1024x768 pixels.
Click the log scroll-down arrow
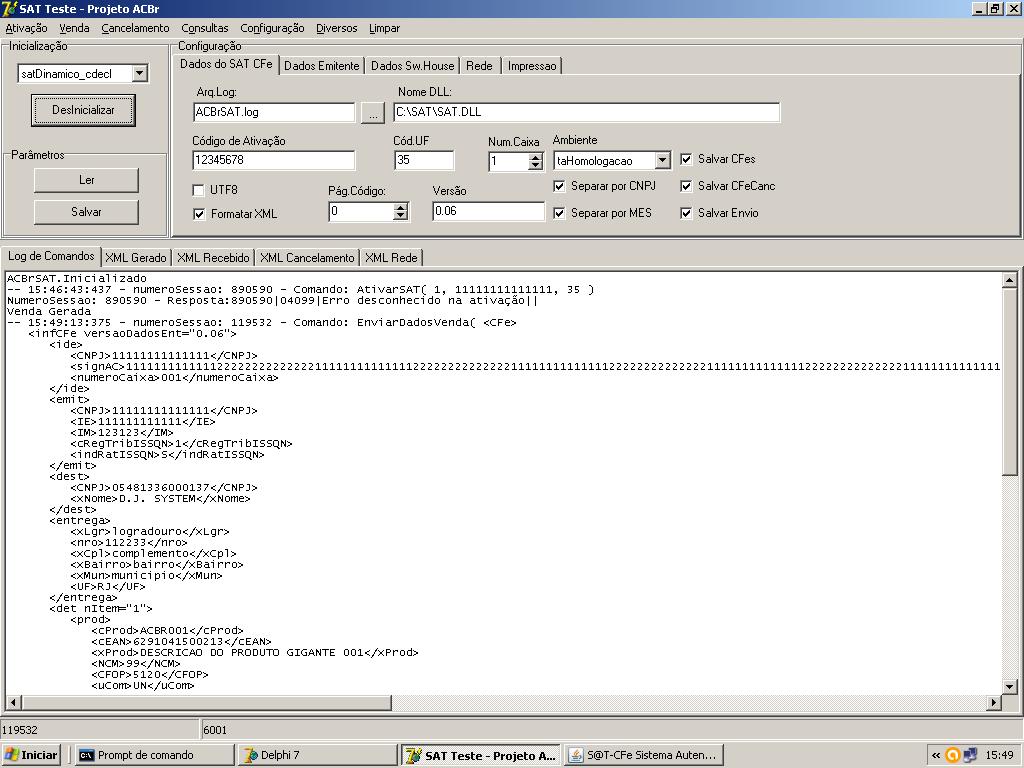1010,686
